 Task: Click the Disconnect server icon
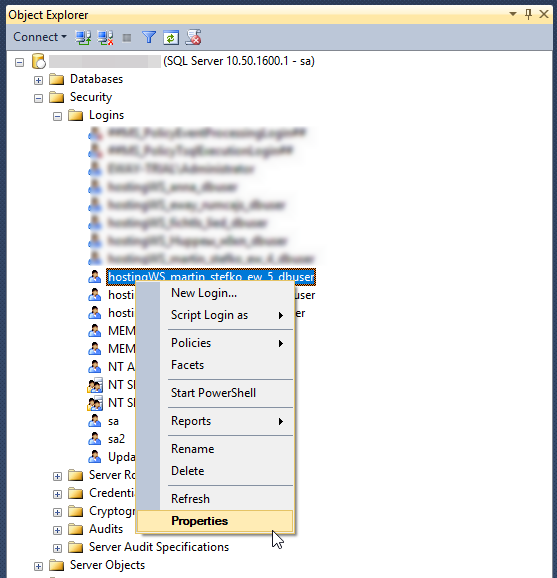click(x=105, y=37)
